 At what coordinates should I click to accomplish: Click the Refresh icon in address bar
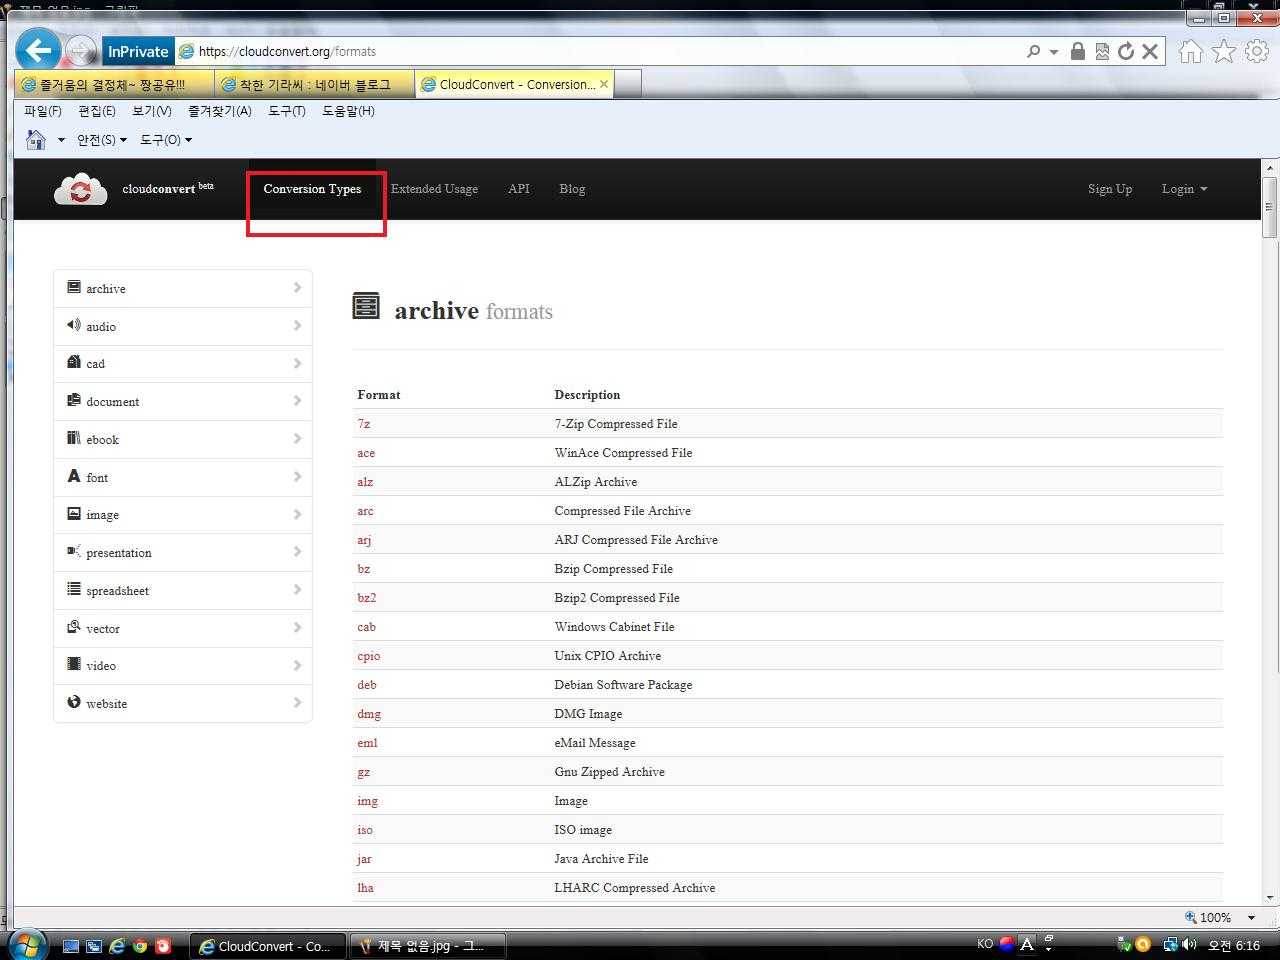tap(1126, 51)
